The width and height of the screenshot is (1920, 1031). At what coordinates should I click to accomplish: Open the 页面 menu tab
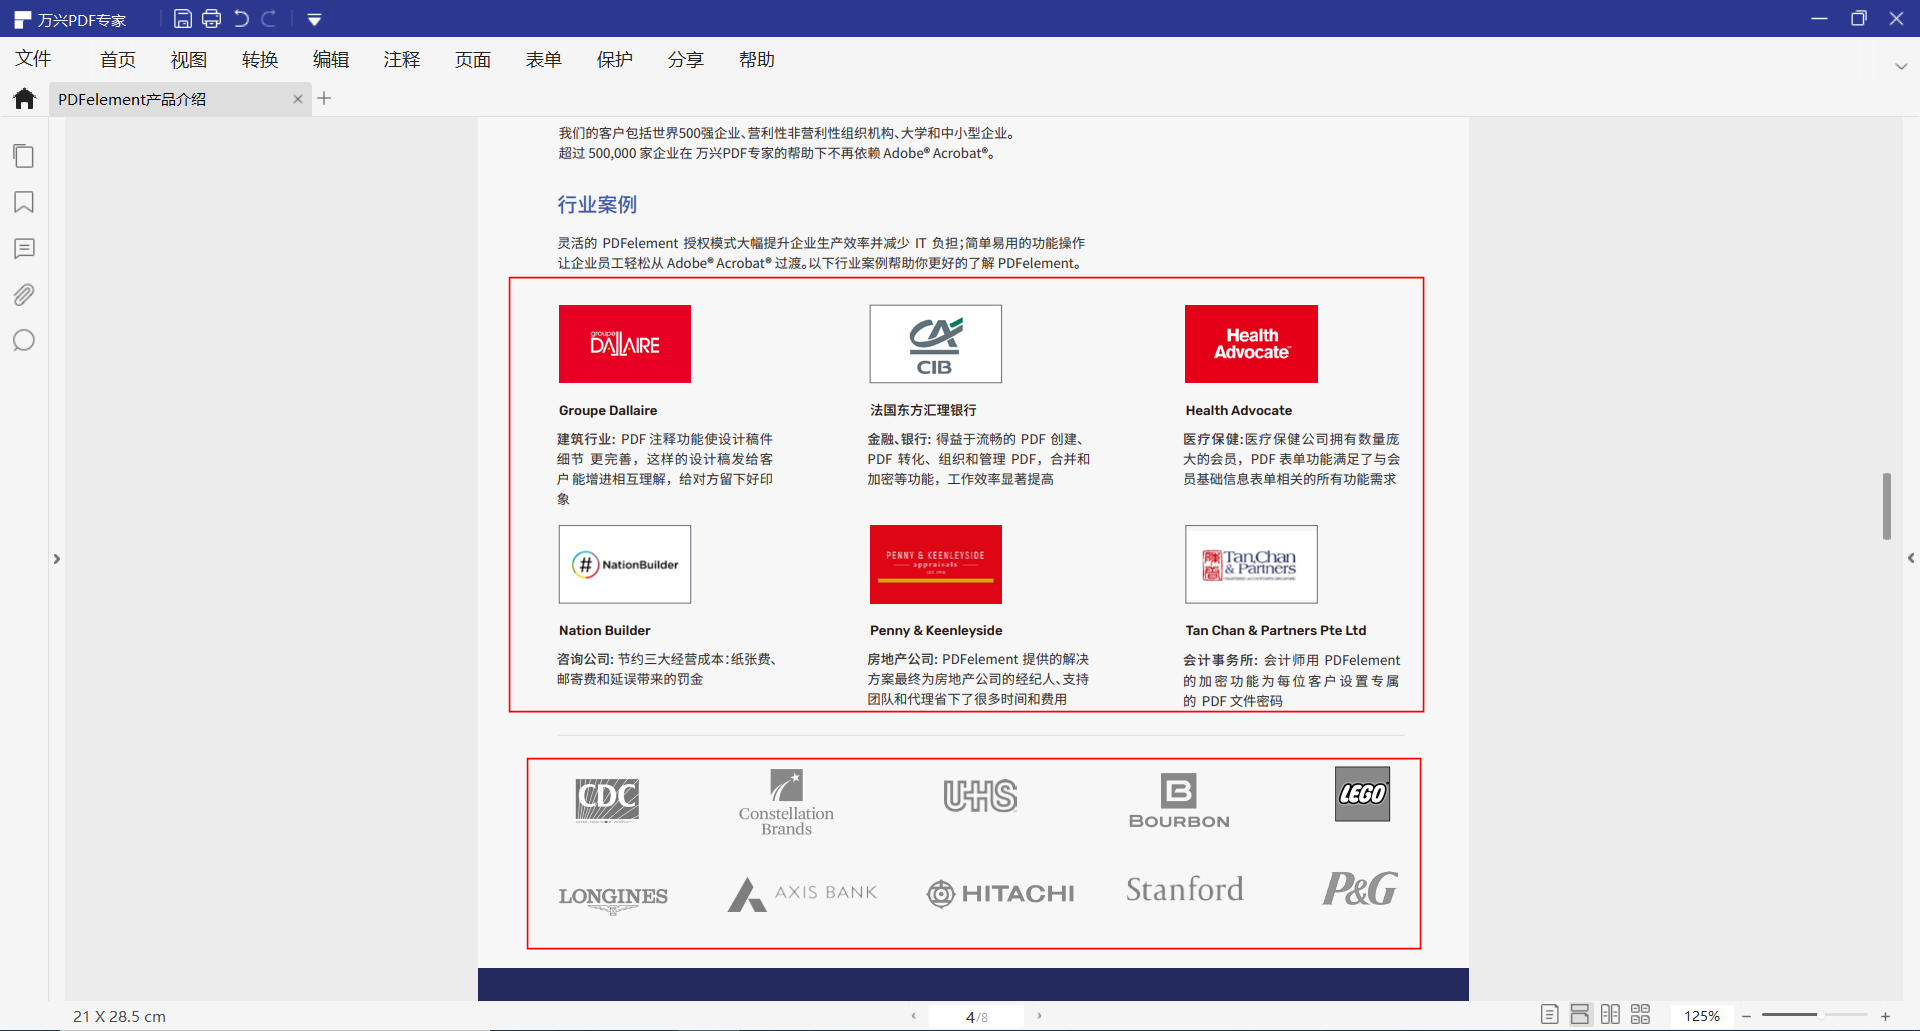click(473, 60)
